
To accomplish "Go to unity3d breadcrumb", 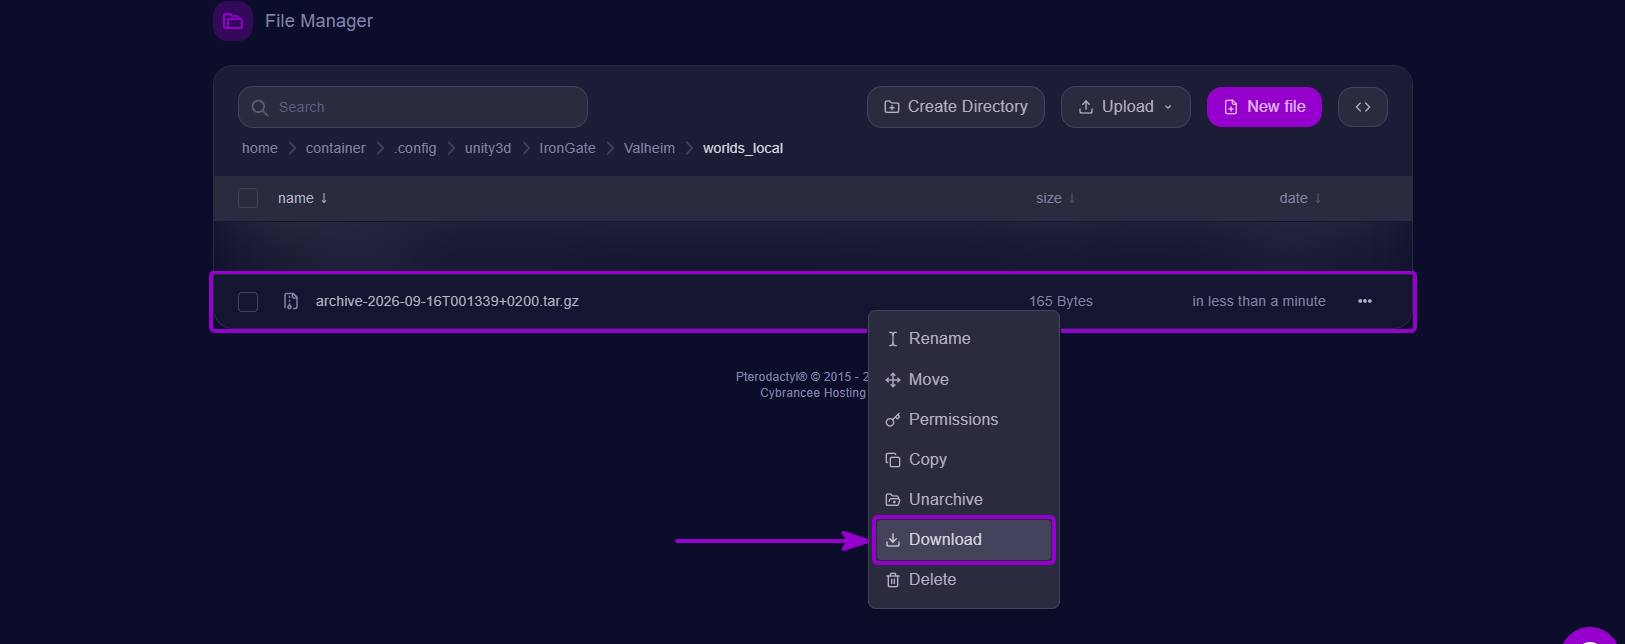I will (x=488, y=148).
